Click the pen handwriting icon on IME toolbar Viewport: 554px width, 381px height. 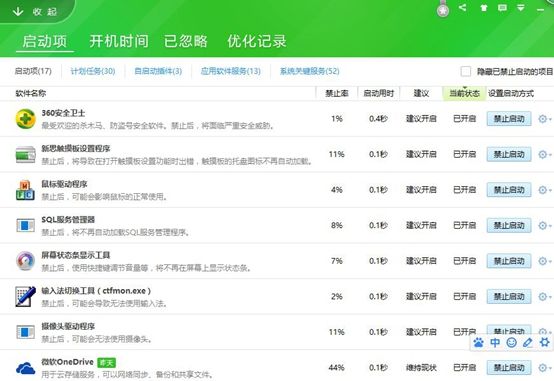[x=528, y=342]
